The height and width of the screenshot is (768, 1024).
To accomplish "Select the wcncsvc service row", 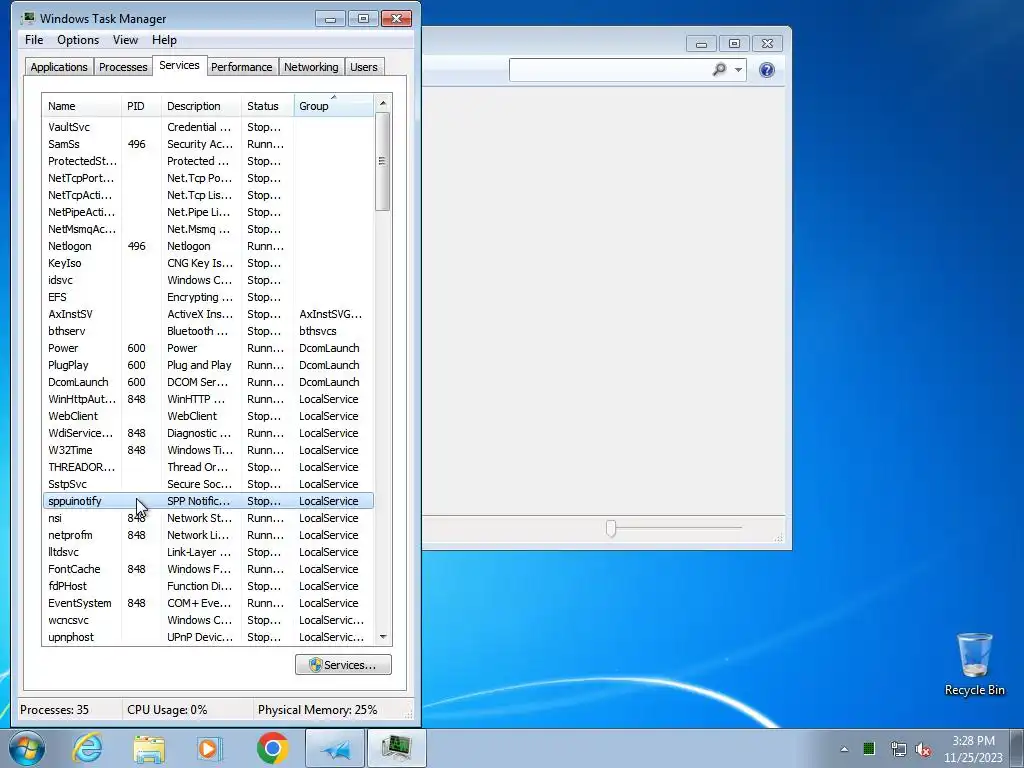I will click(208, 619).
